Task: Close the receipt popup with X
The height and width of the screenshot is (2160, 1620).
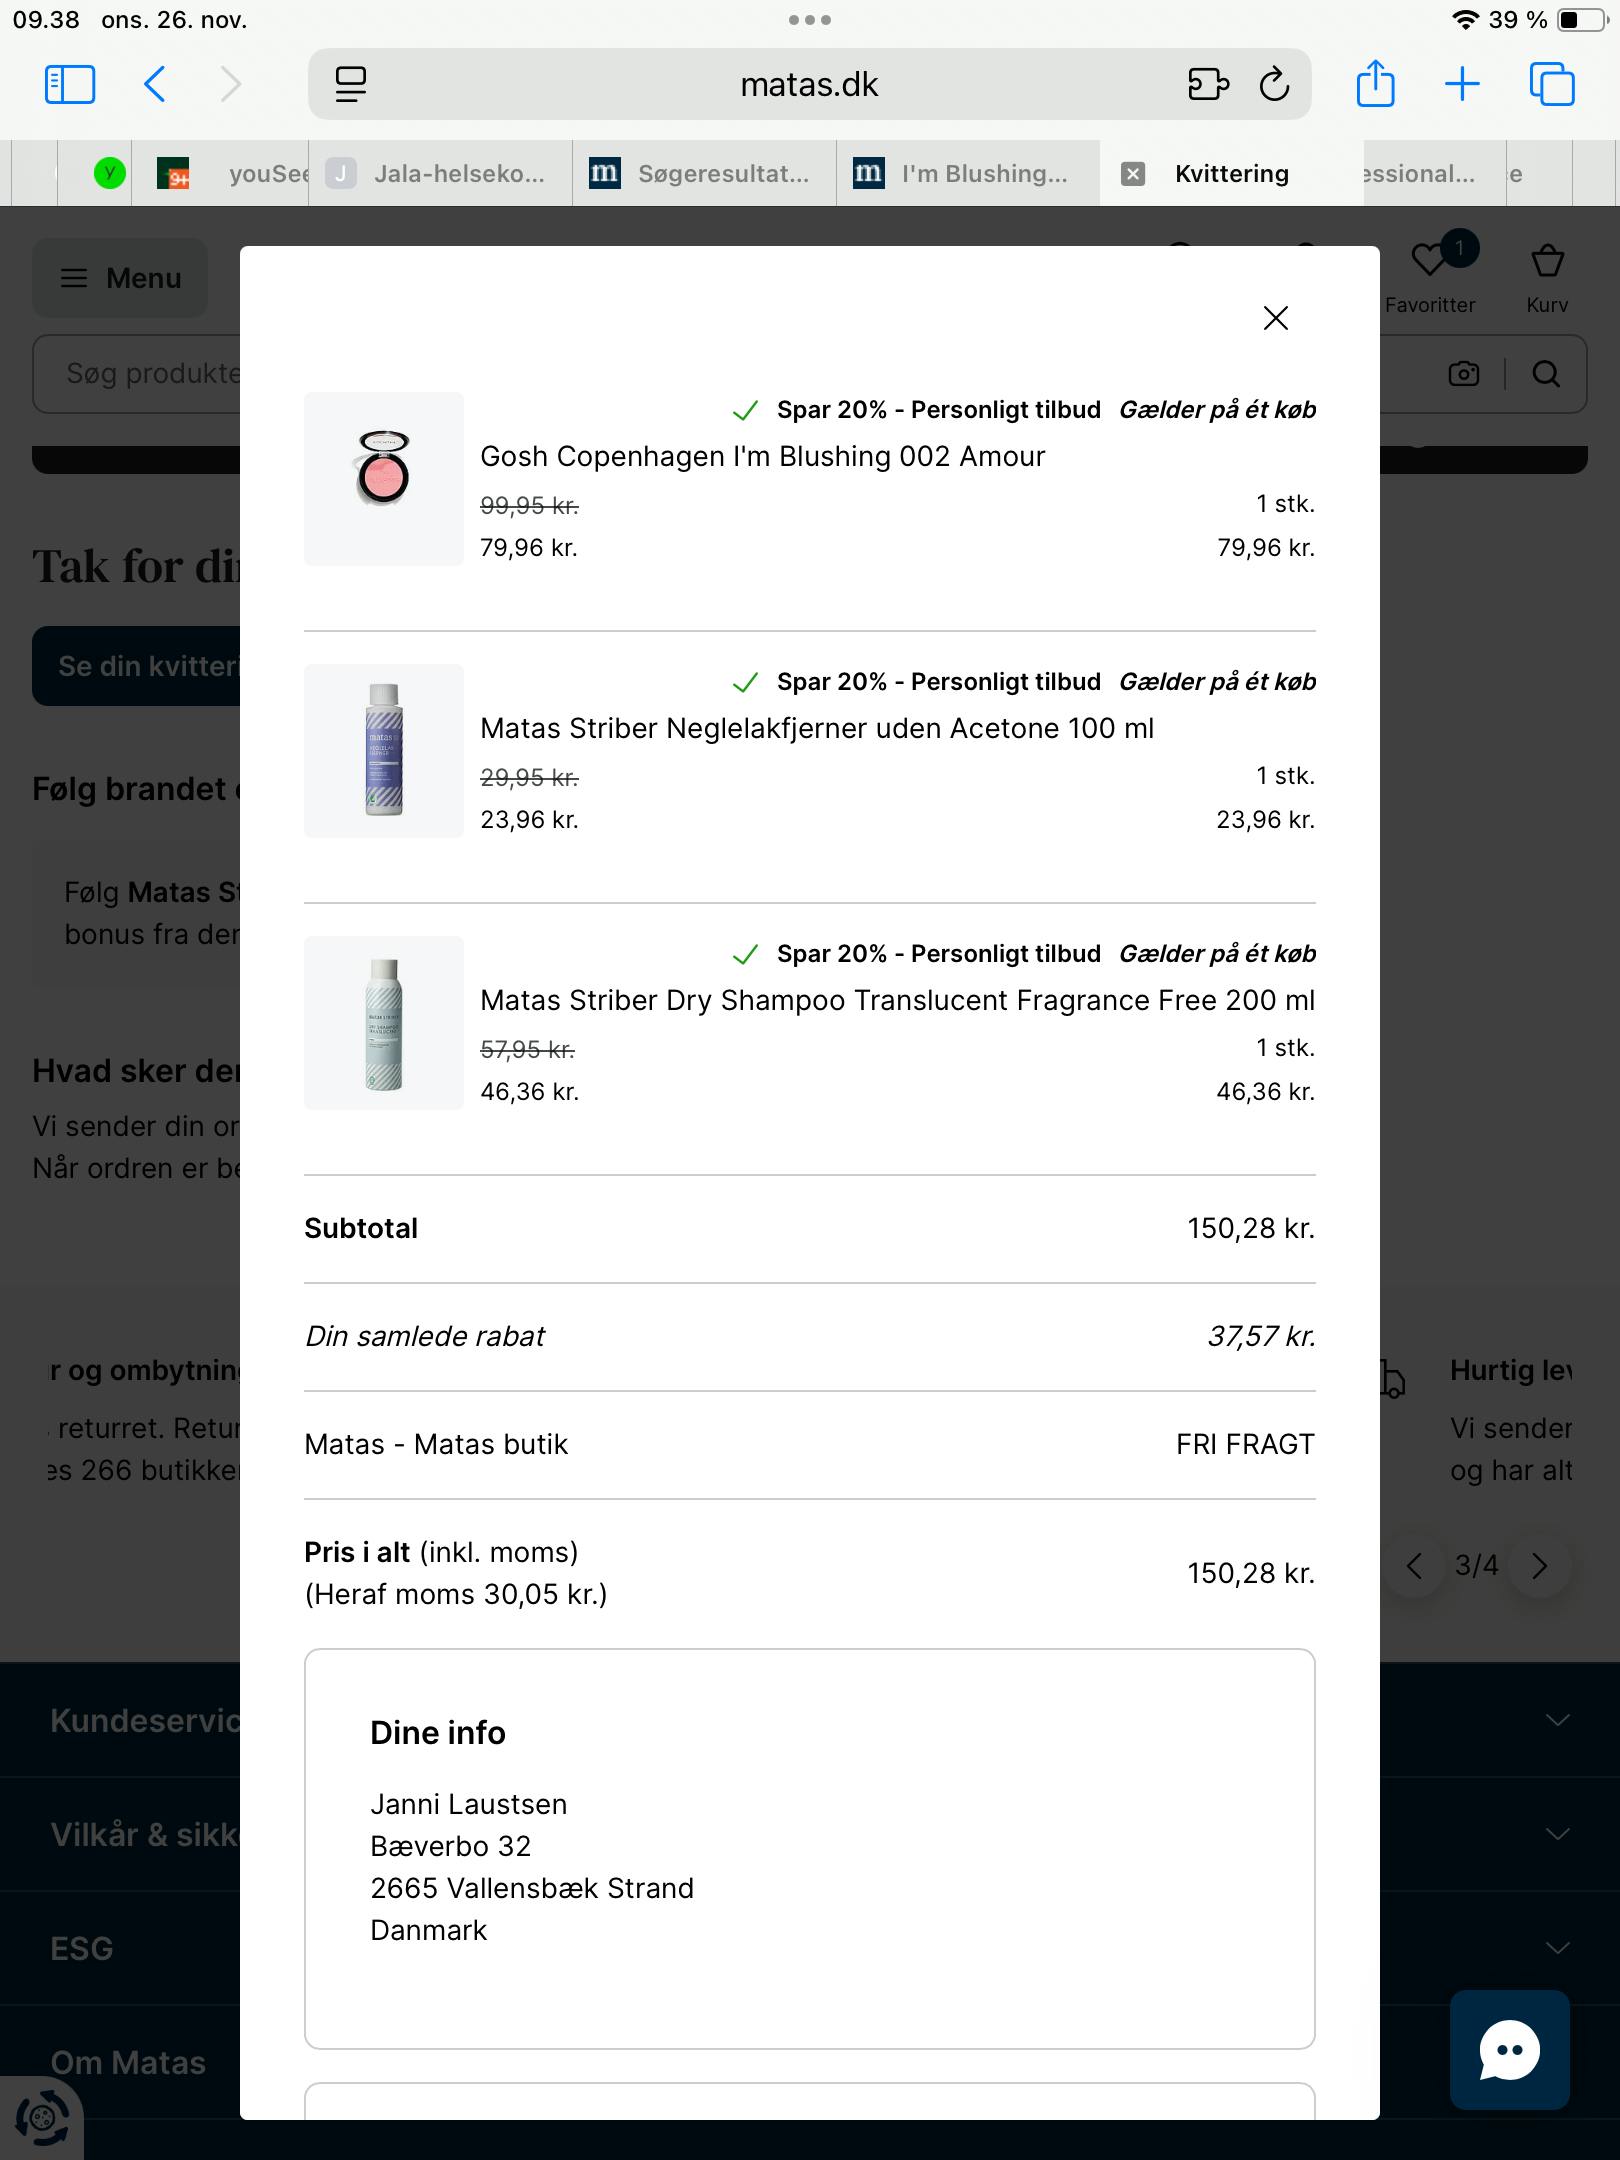Action: point(1275,318)
